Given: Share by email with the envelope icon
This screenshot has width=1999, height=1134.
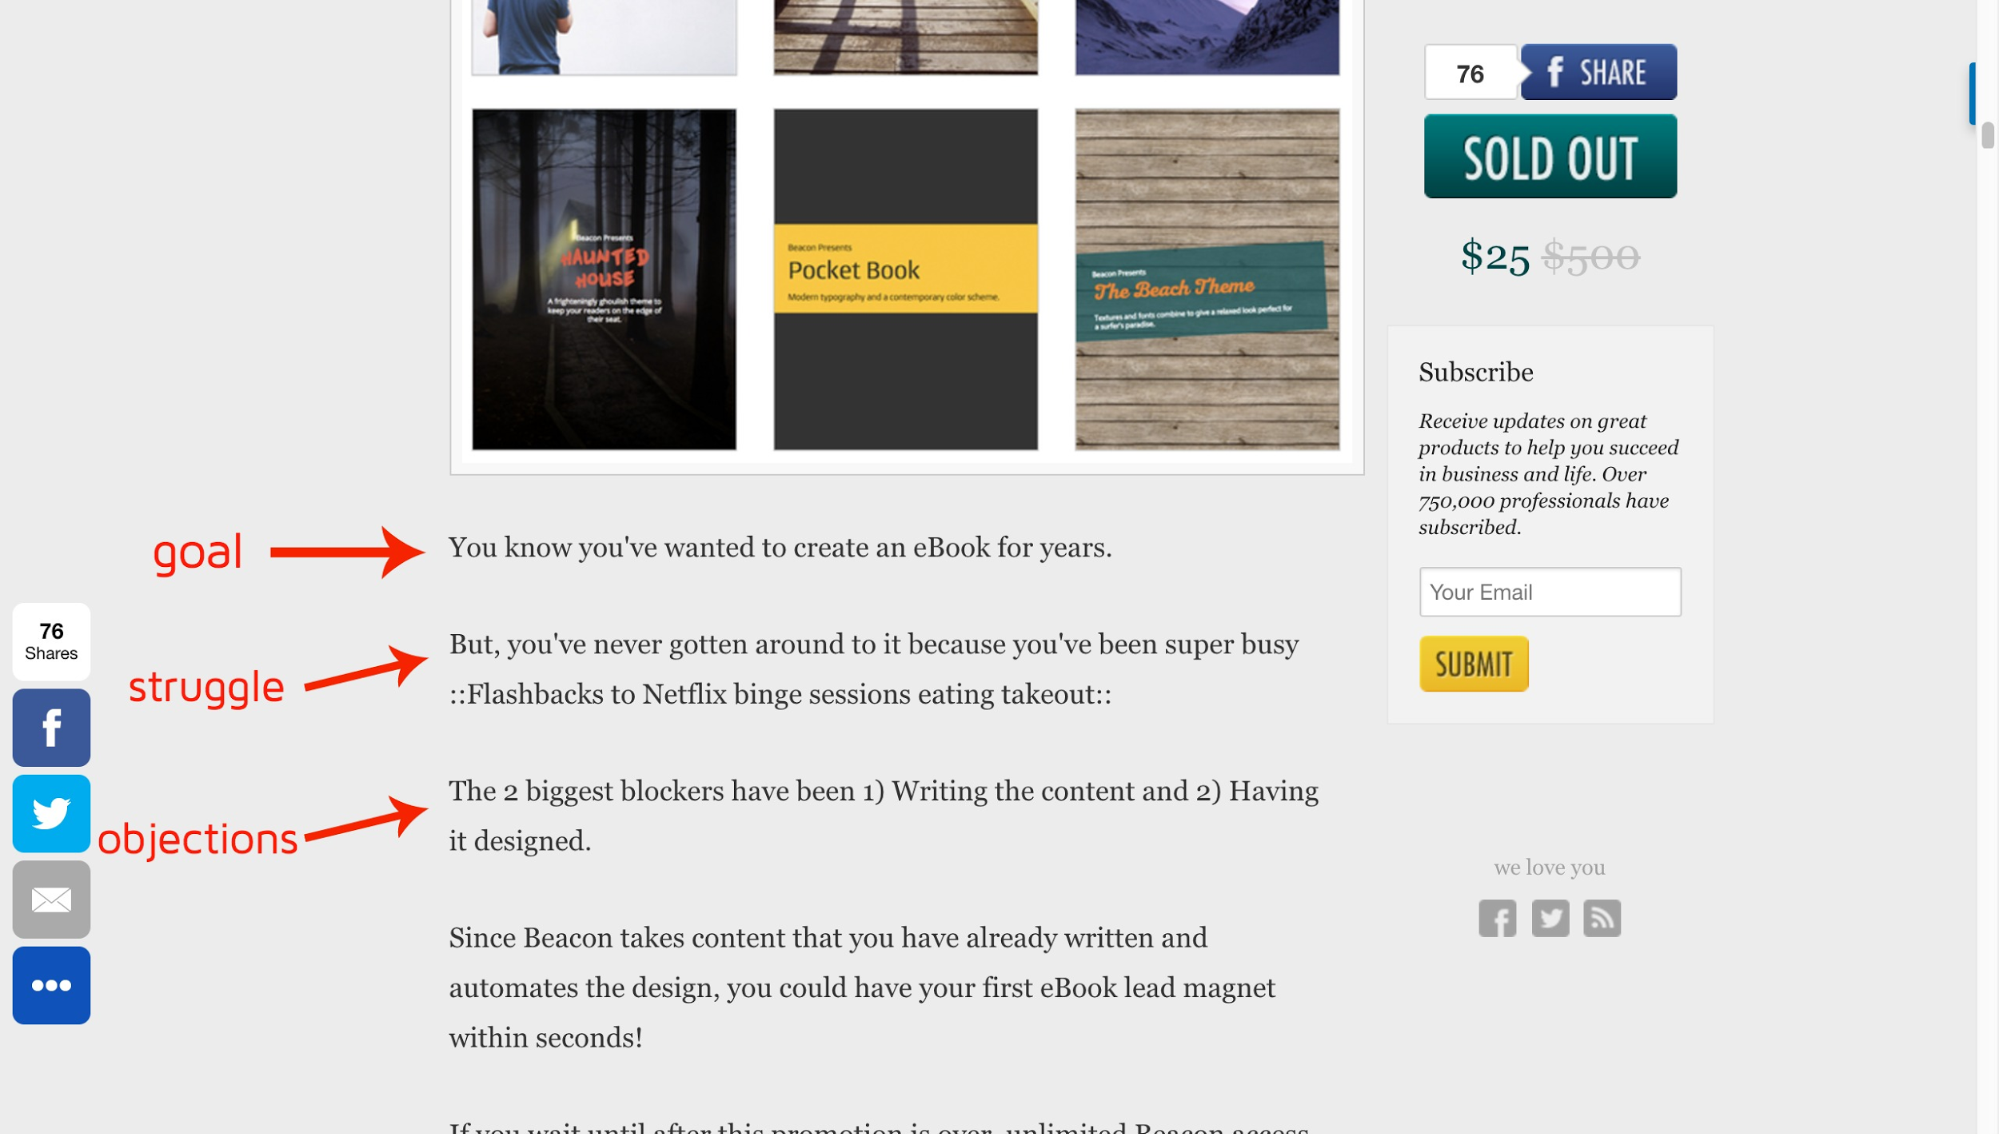Looking at the screenshot, I should click(51, 899).
